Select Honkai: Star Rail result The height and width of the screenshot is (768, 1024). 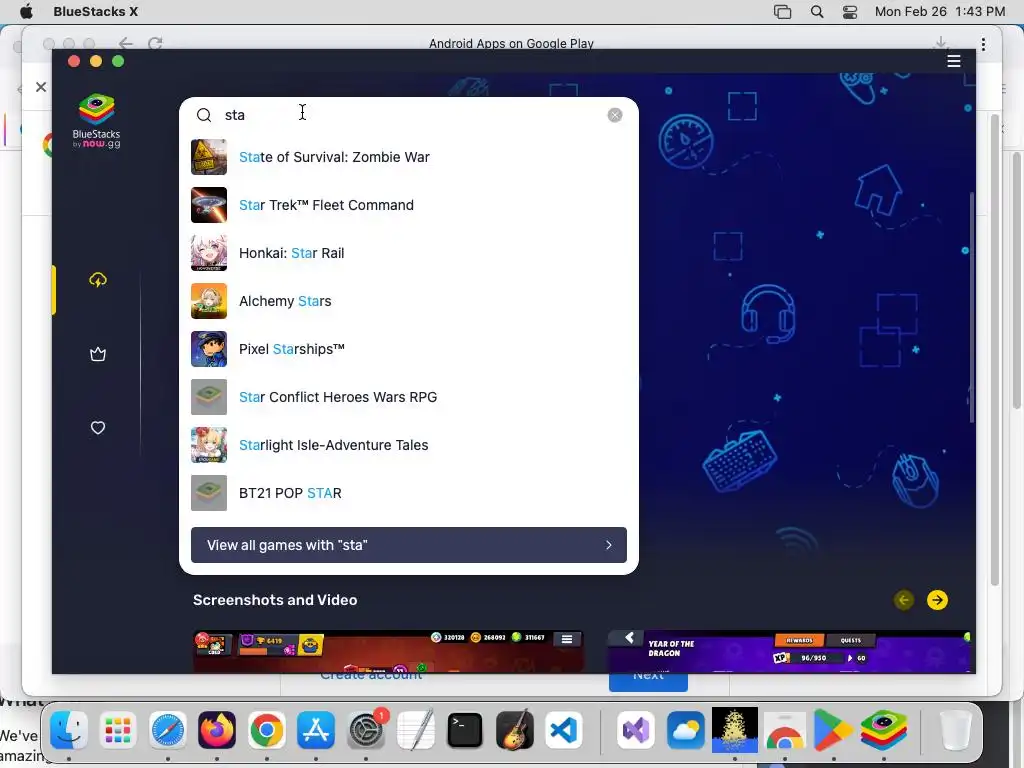pos(409,253)
